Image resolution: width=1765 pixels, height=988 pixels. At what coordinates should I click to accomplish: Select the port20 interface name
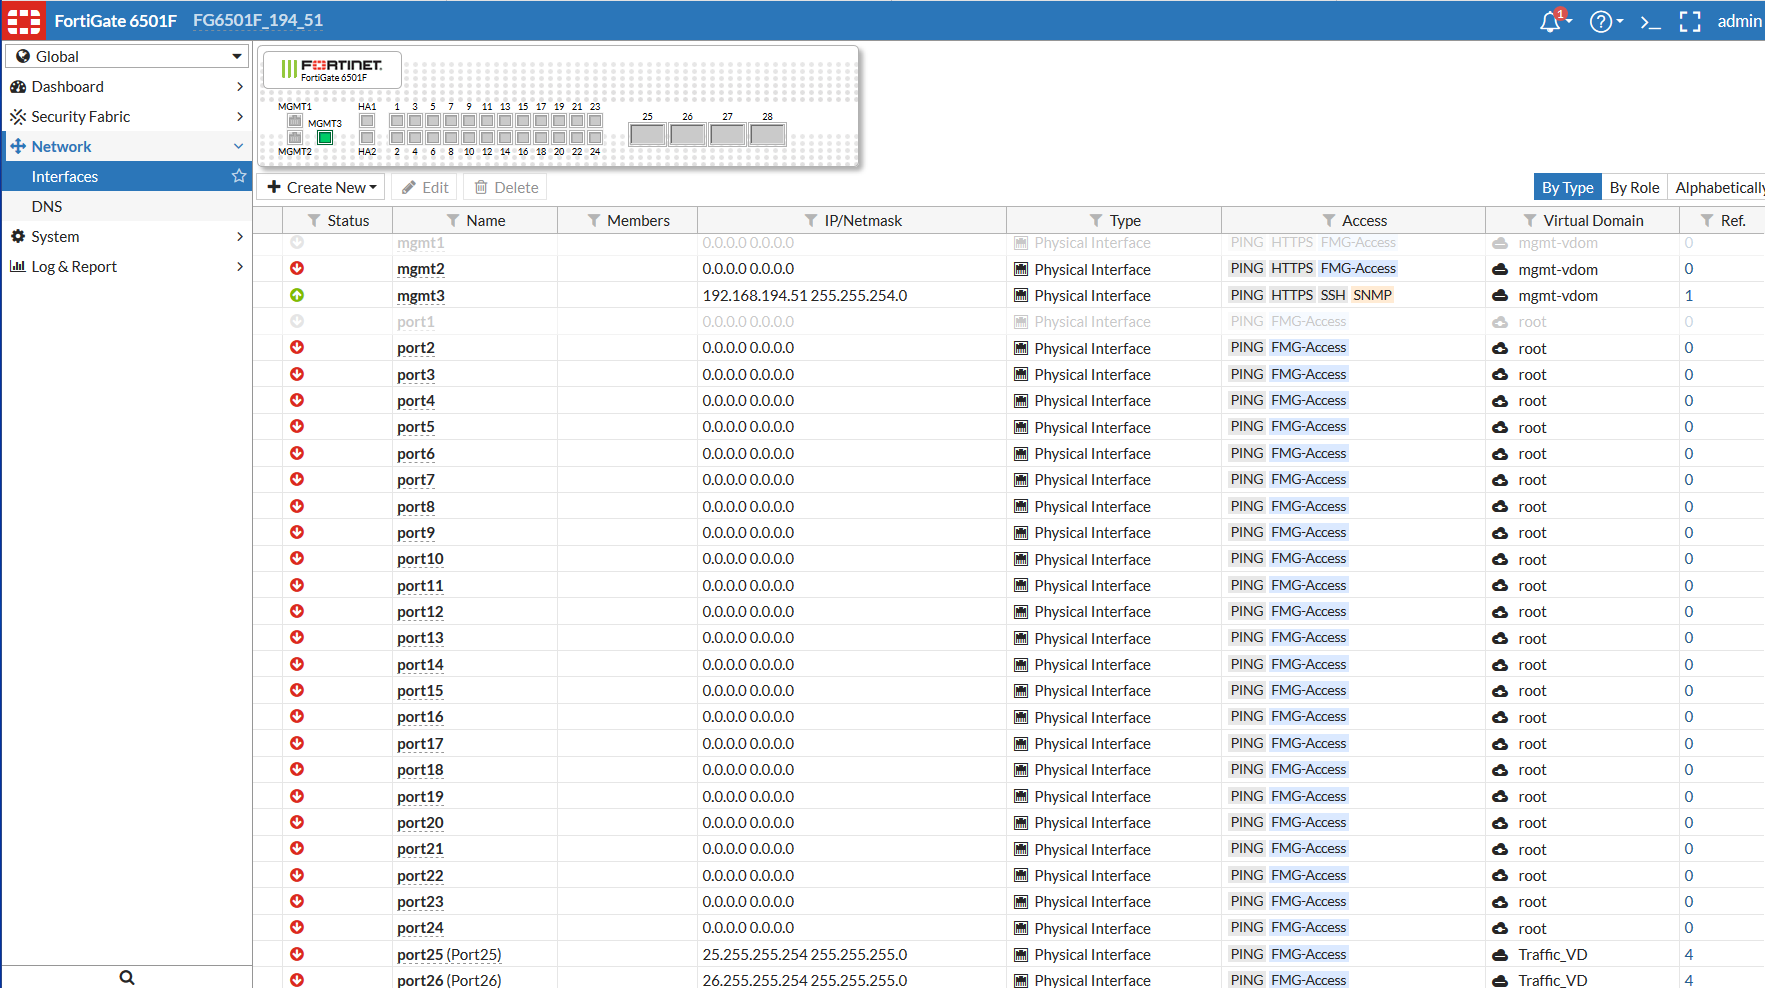click(420, 822)
